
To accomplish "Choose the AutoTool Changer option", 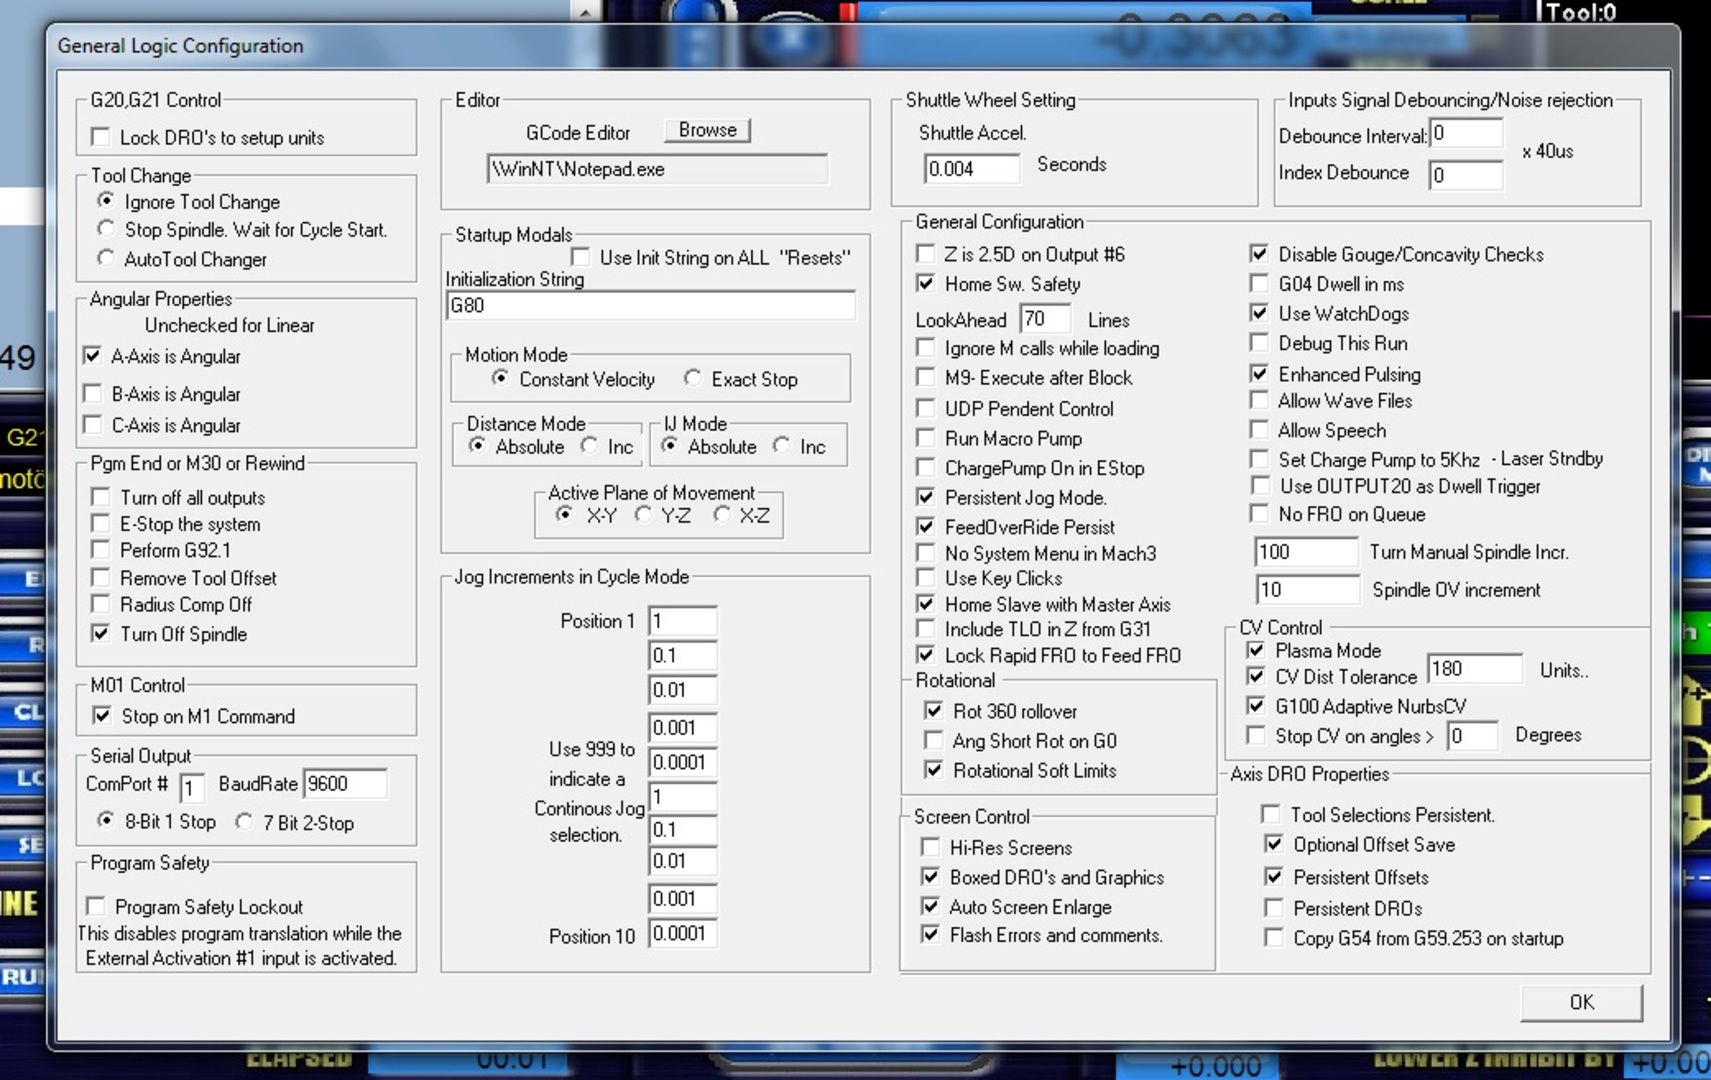I will [x=106, y=258].
